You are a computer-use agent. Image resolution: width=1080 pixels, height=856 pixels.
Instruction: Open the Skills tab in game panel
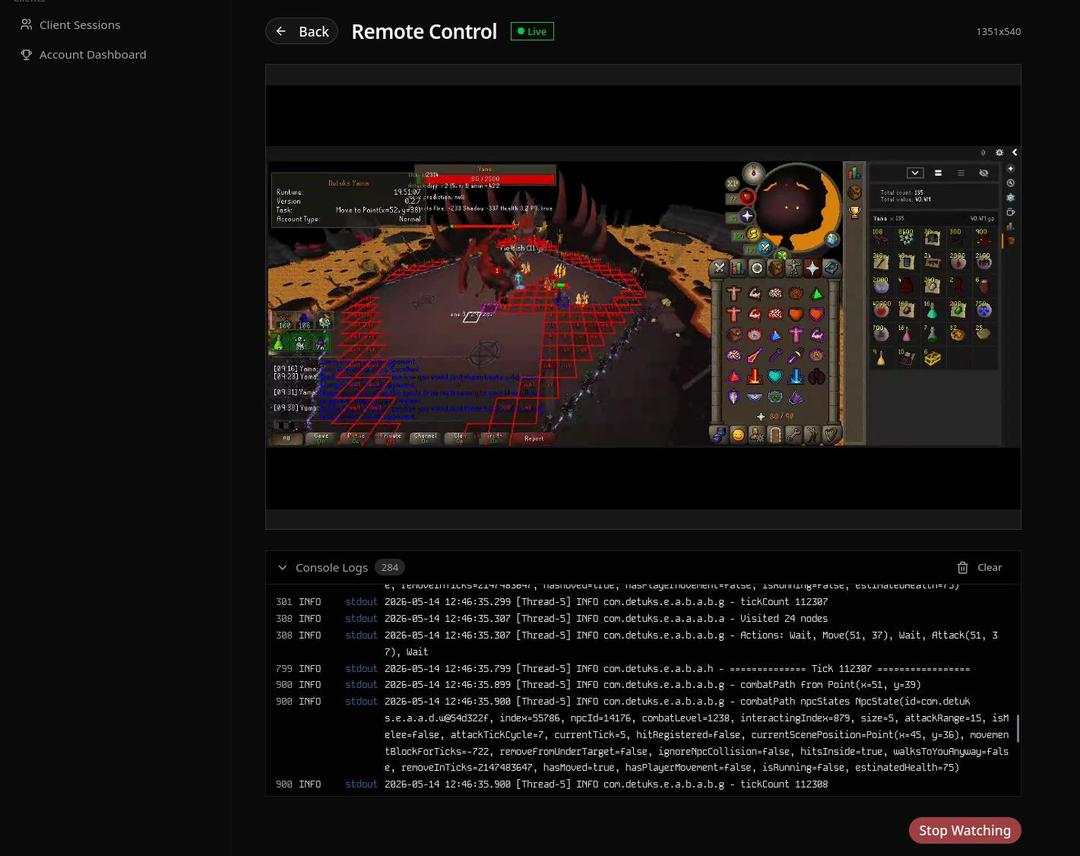click(x=738, y=268)
